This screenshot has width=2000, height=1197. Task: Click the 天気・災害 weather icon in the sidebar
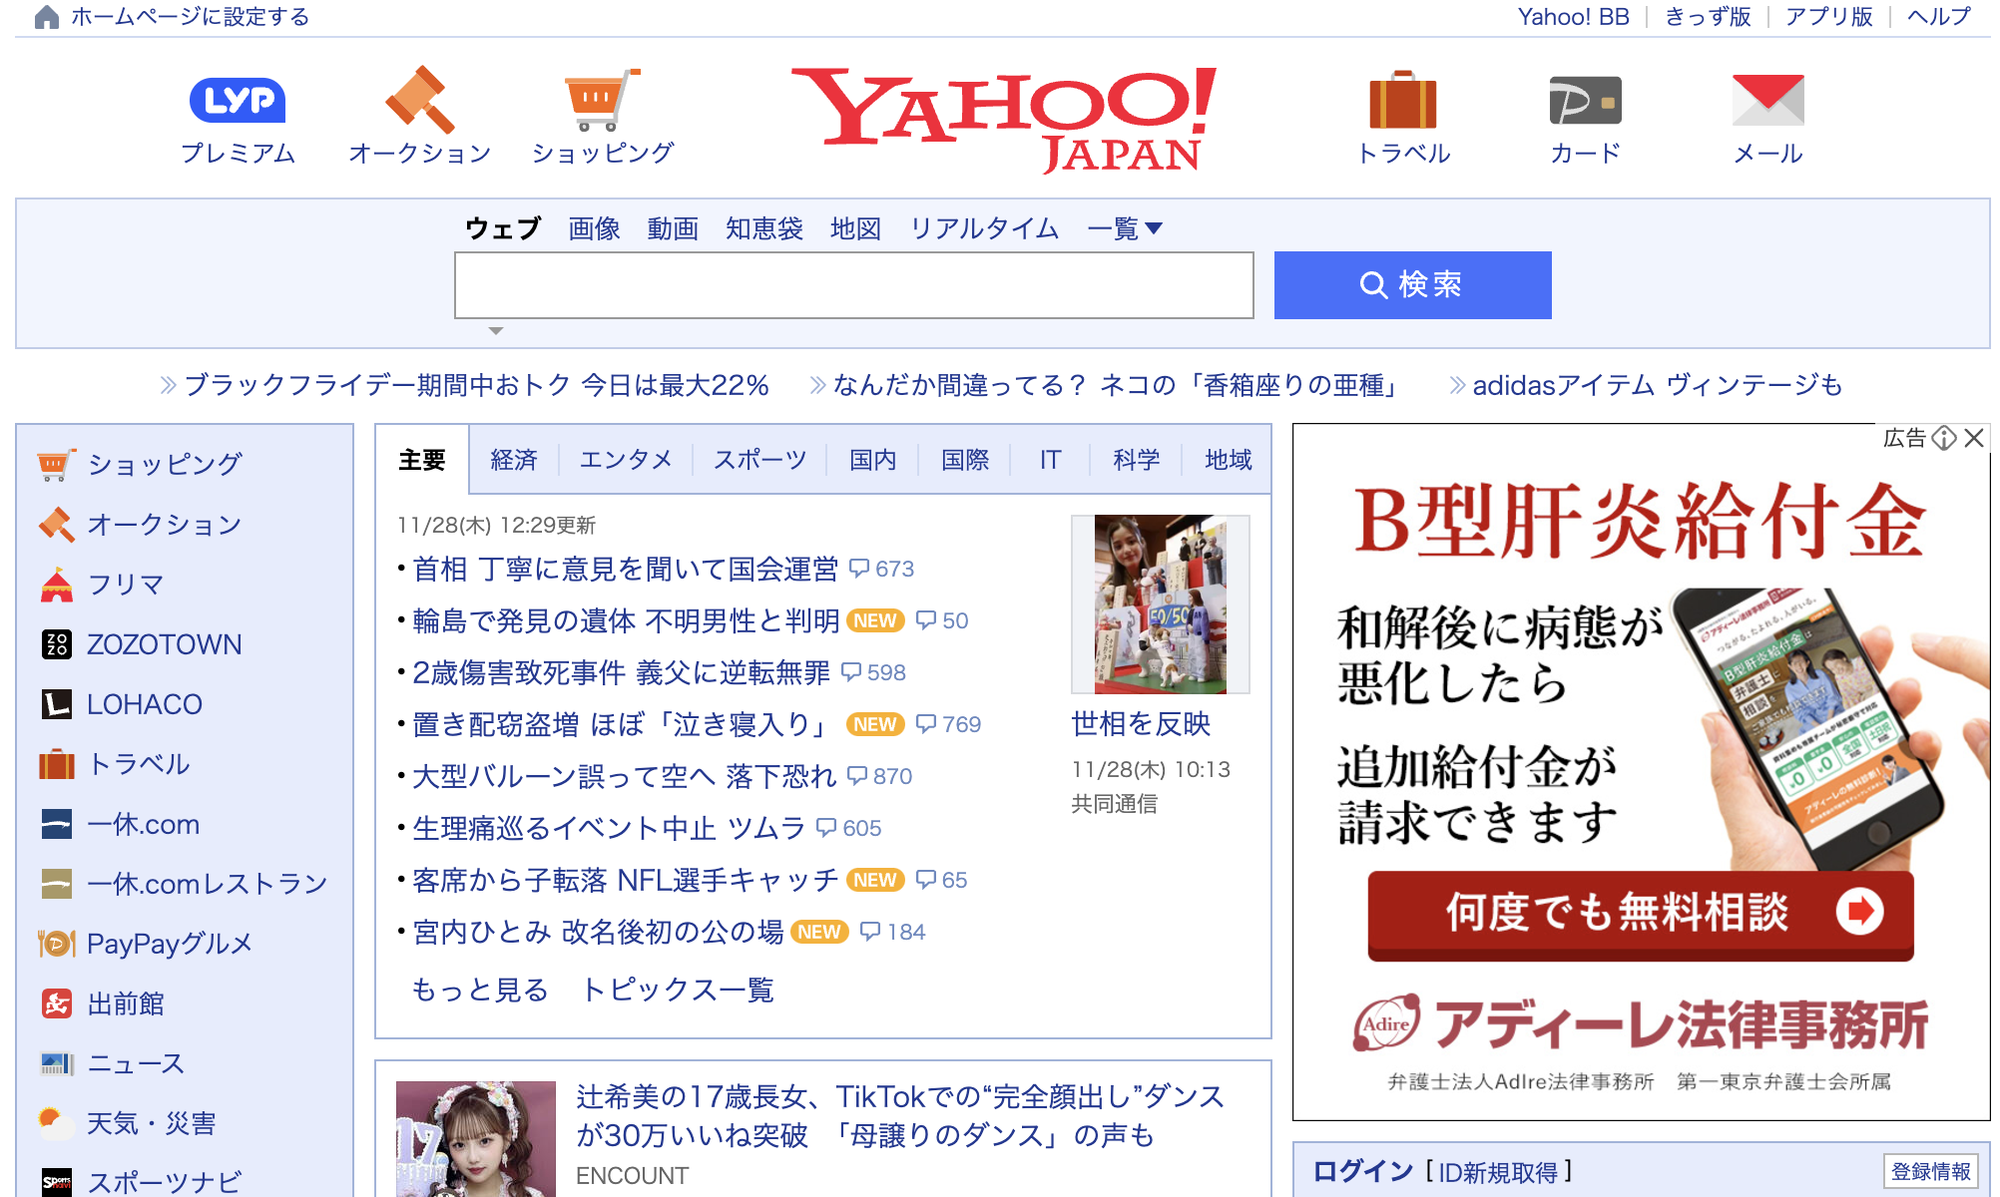coord(56,1123)
